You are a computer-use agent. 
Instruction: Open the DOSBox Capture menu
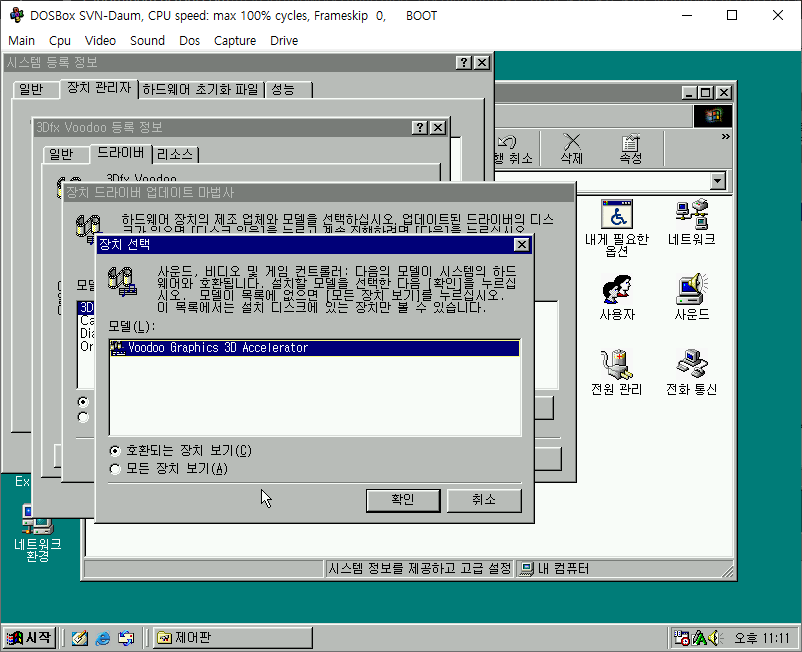point(235,40)
